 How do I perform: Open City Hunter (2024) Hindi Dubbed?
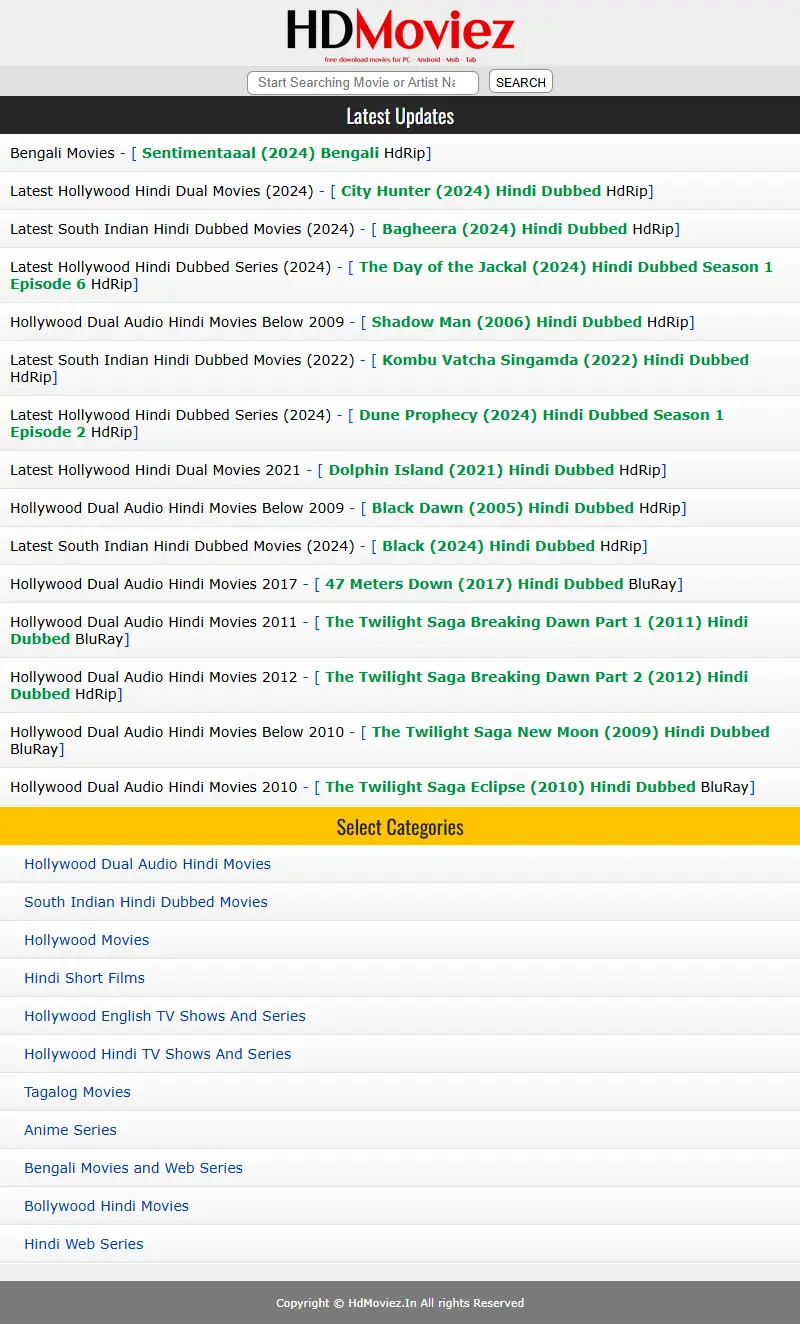pos(471,191)
